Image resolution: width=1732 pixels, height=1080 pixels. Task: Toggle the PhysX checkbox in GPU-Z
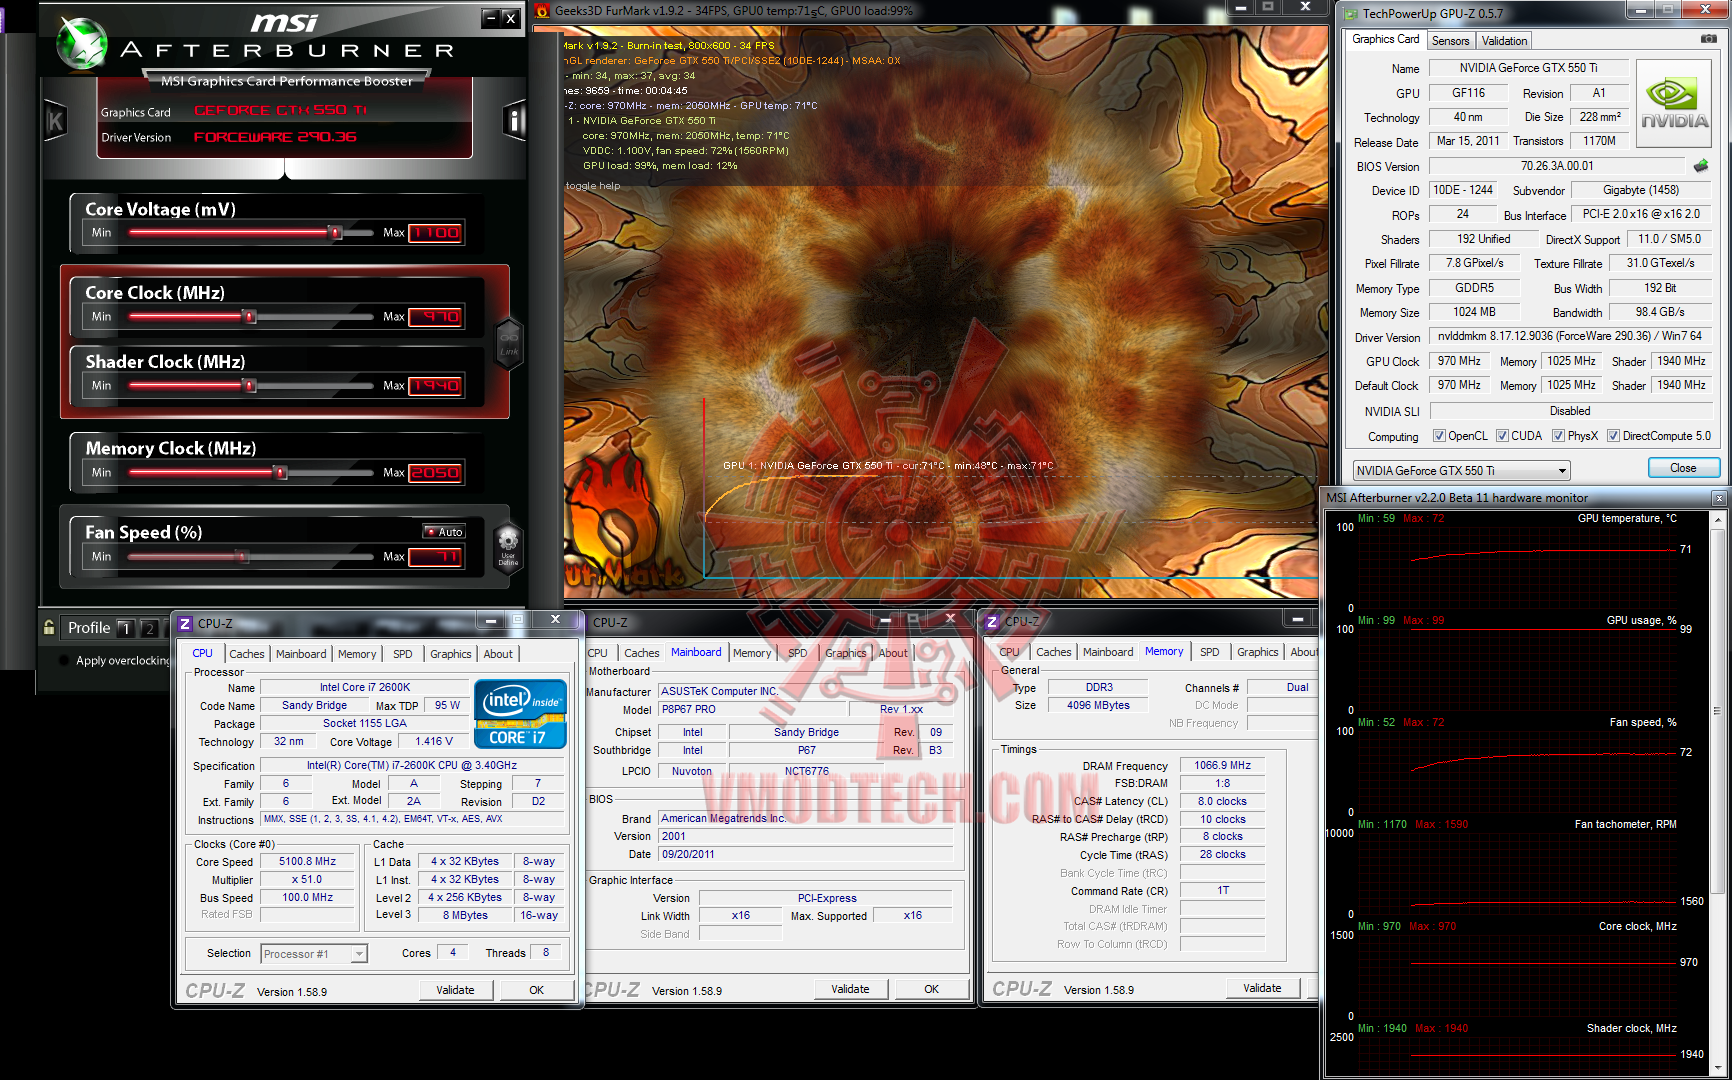click(1558, 436)
